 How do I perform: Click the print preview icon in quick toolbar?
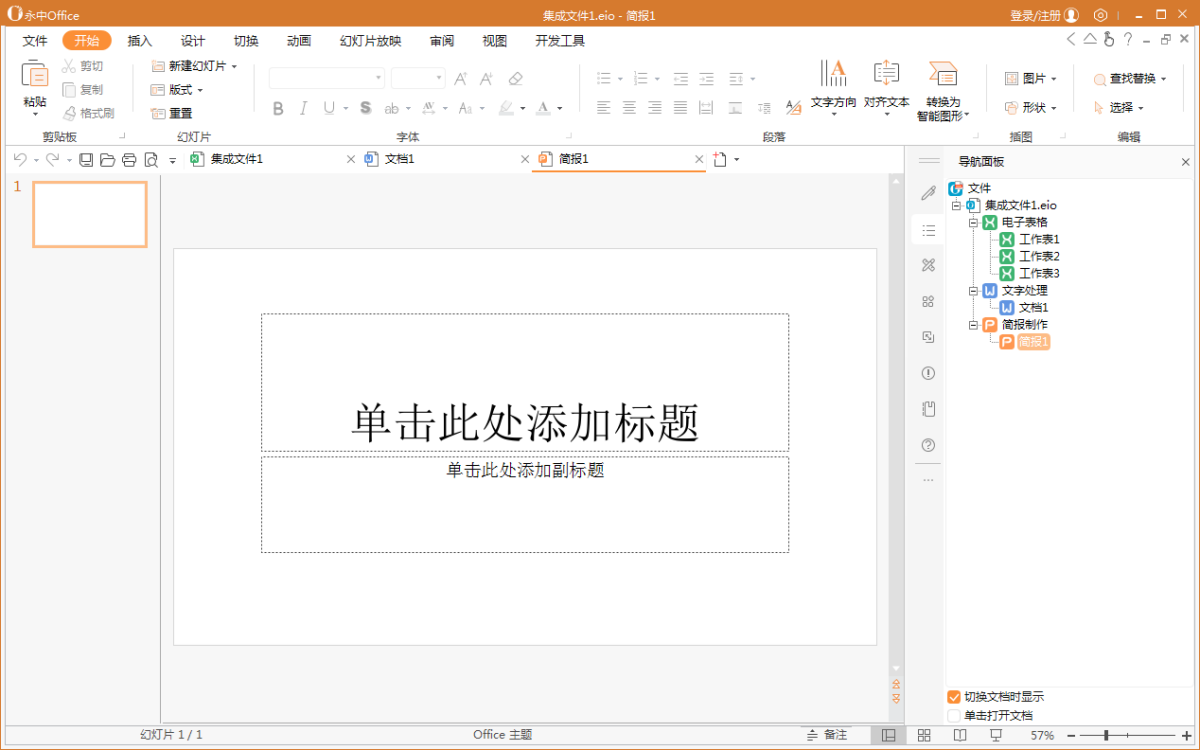151,160
